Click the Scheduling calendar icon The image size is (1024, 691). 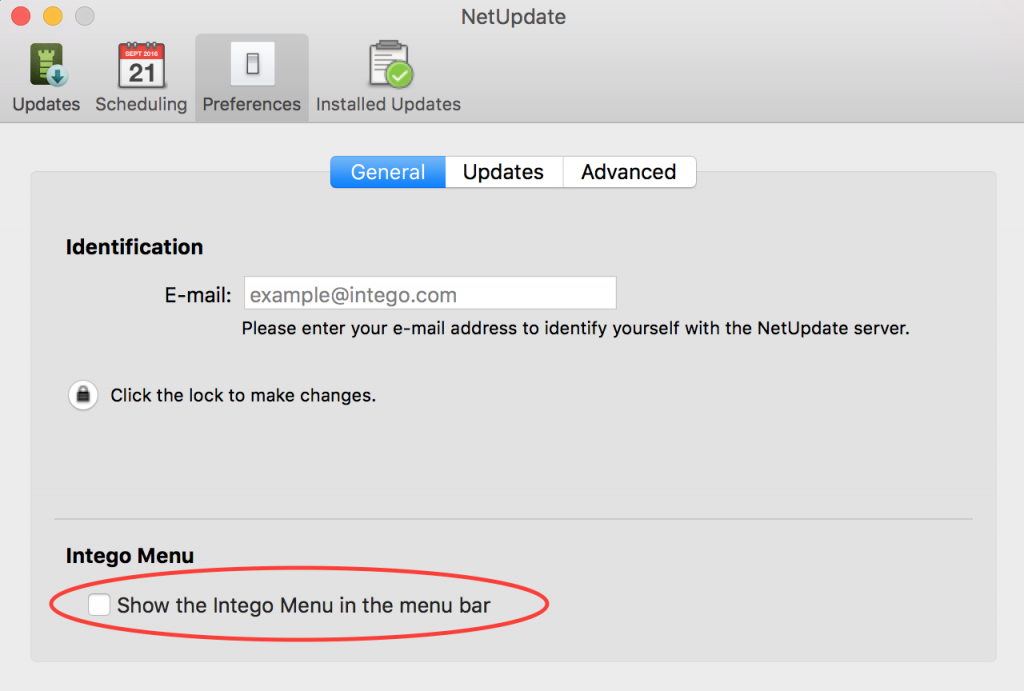point(141,65)
